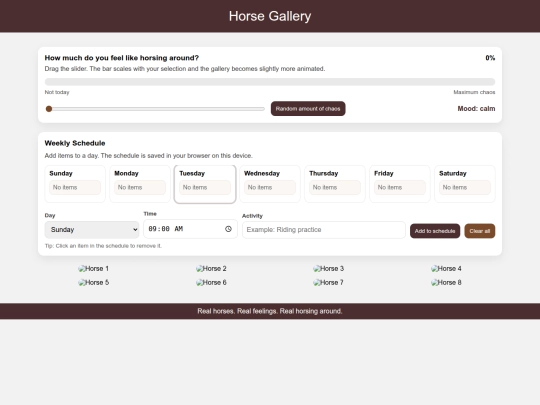This screenshot has height=405, width=540.
Task: Click the clock icon in the Time field
Action: pyautogui.click(x=228, y=229)
